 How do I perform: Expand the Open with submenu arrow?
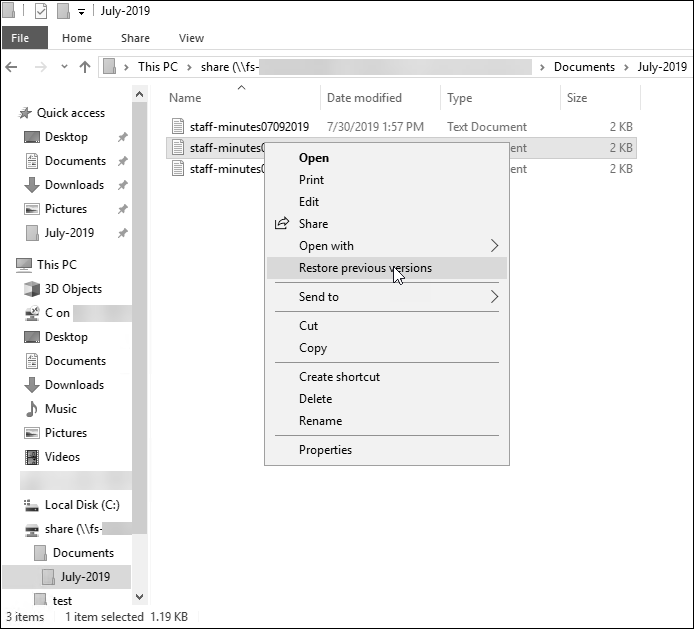(494, 246)
